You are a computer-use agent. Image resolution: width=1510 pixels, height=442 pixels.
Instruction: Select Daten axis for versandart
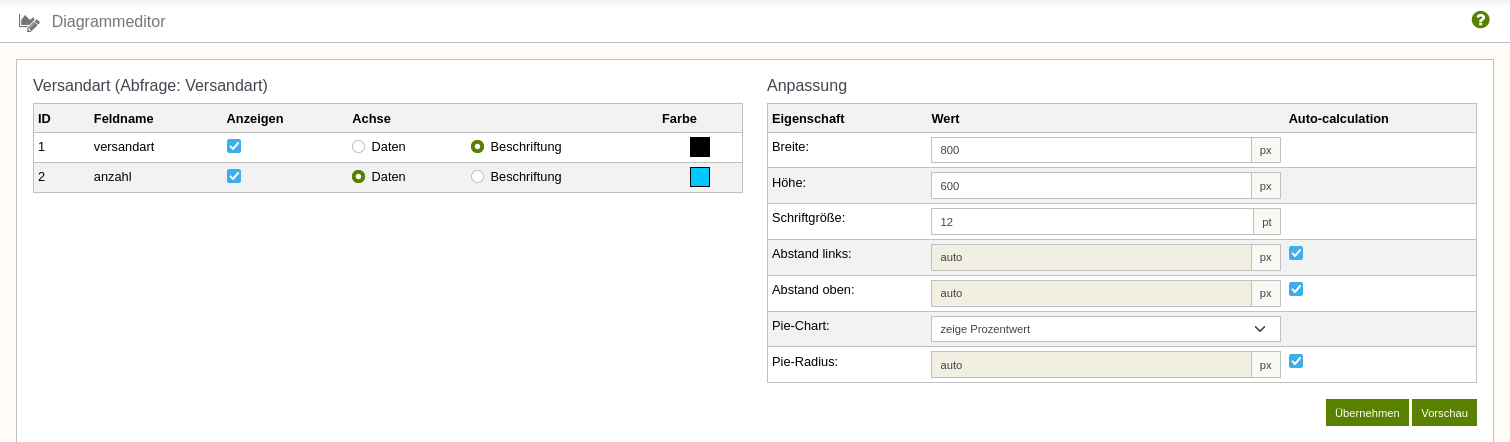358,146
